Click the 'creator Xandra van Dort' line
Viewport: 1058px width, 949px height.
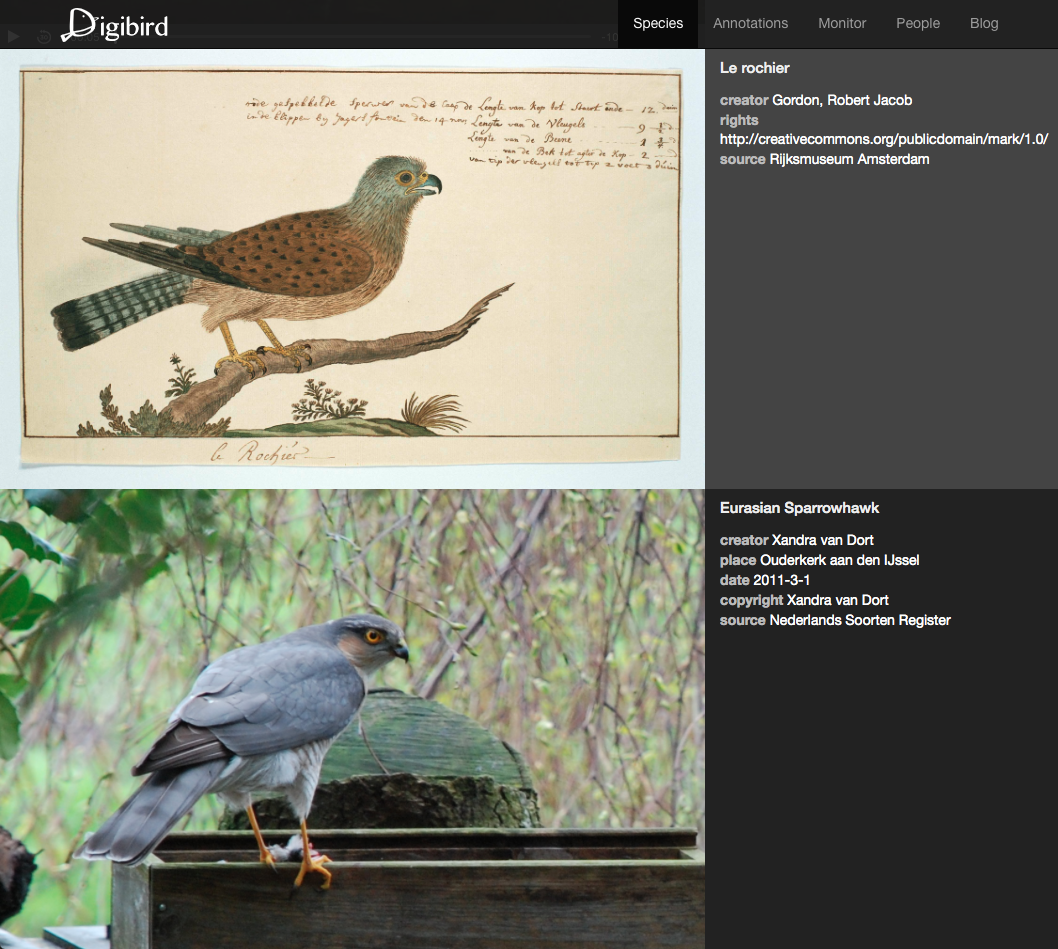(797, 540)
